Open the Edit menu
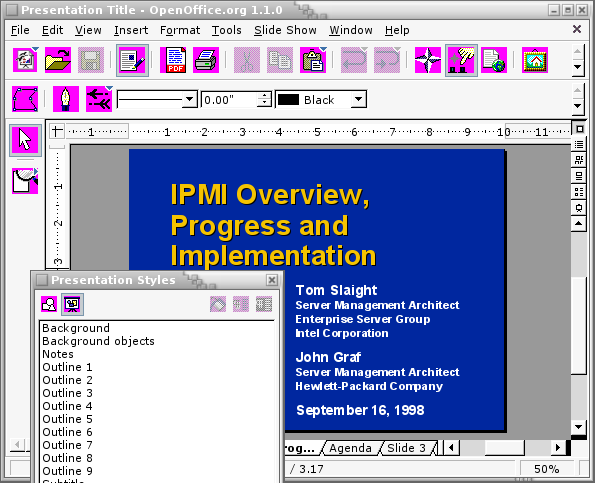 52,30
